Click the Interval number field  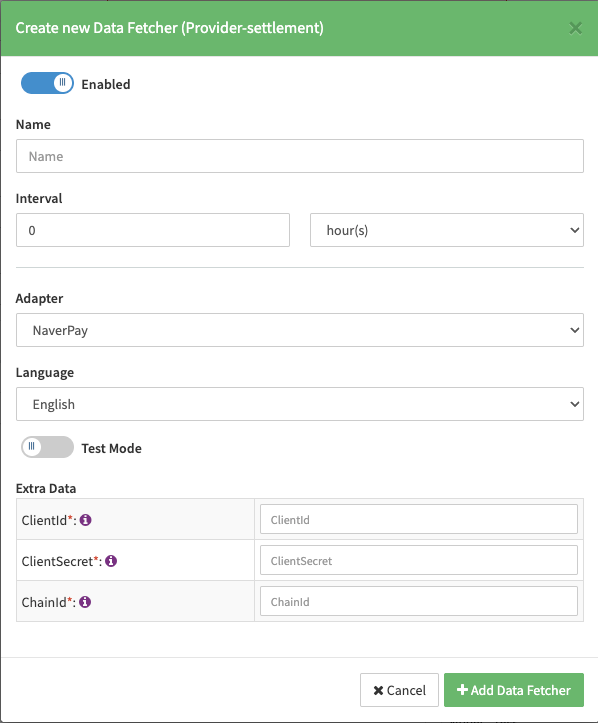click(153, 230)
